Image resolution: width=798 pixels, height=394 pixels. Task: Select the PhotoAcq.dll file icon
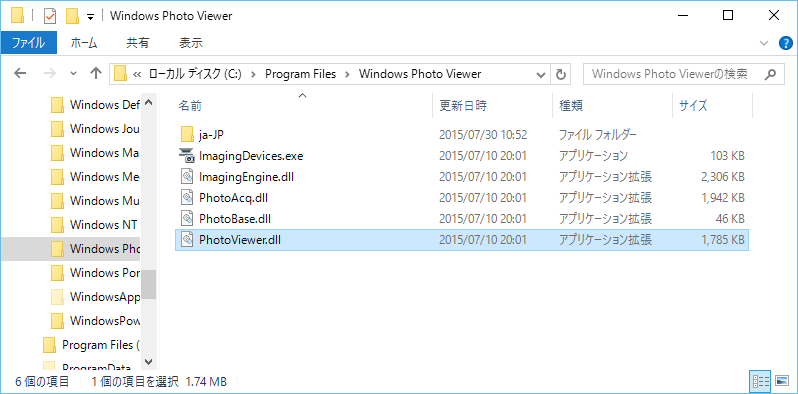coord(187,198)
